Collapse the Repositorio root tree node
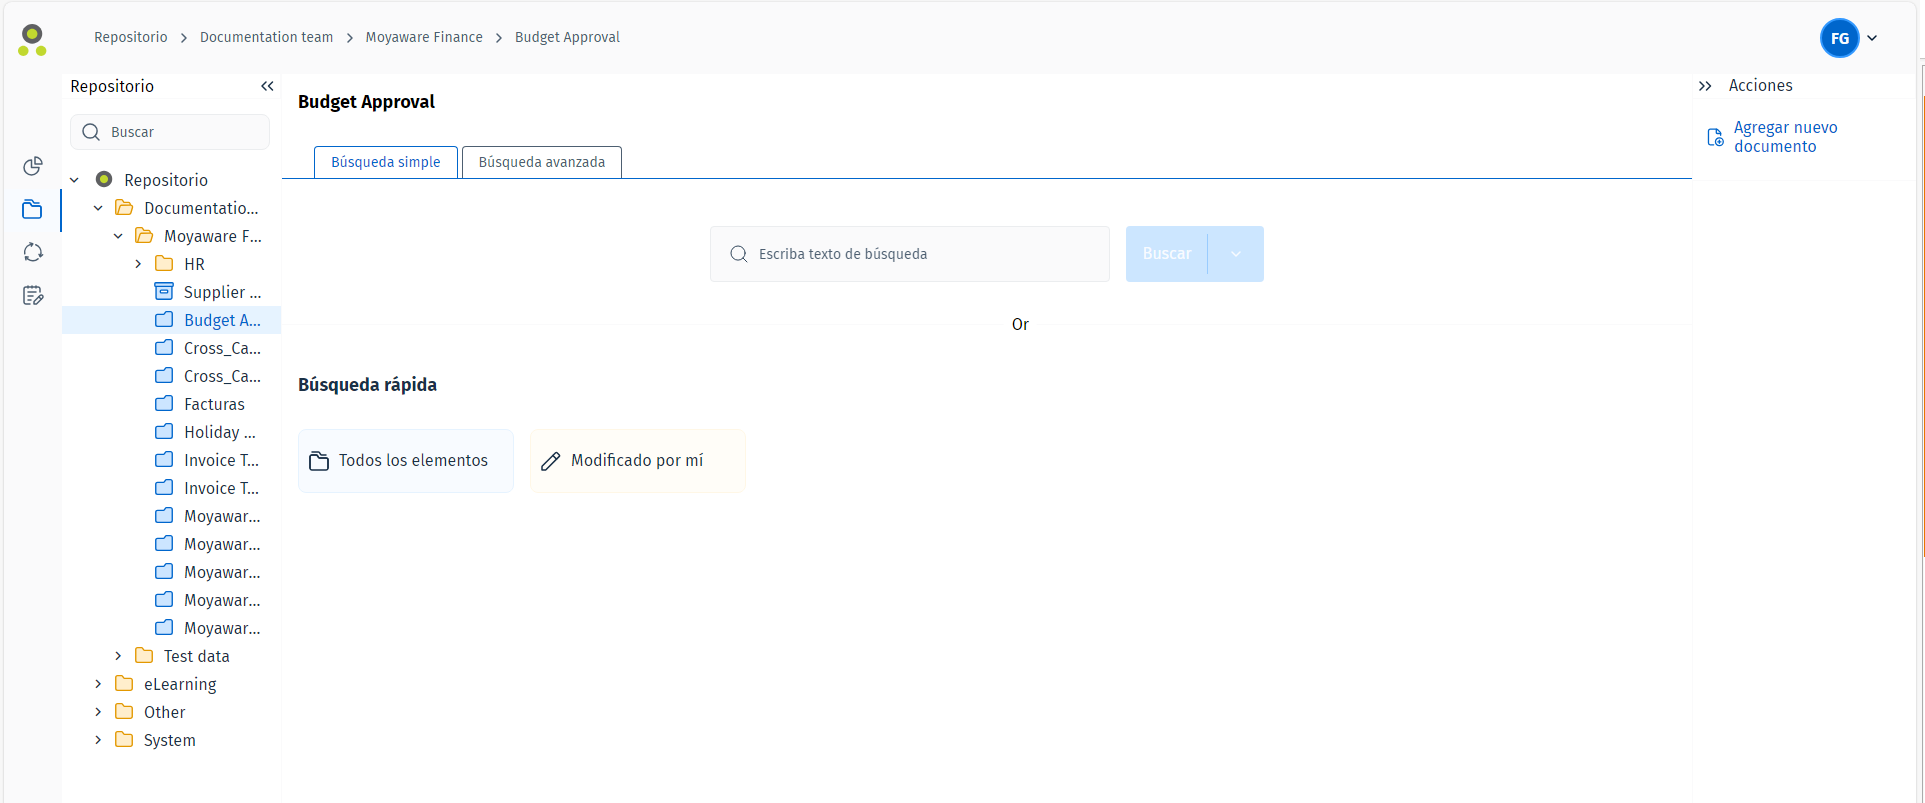Viewport: 1925px width, 803px height. pyautogui.click(x=74, y=180)
